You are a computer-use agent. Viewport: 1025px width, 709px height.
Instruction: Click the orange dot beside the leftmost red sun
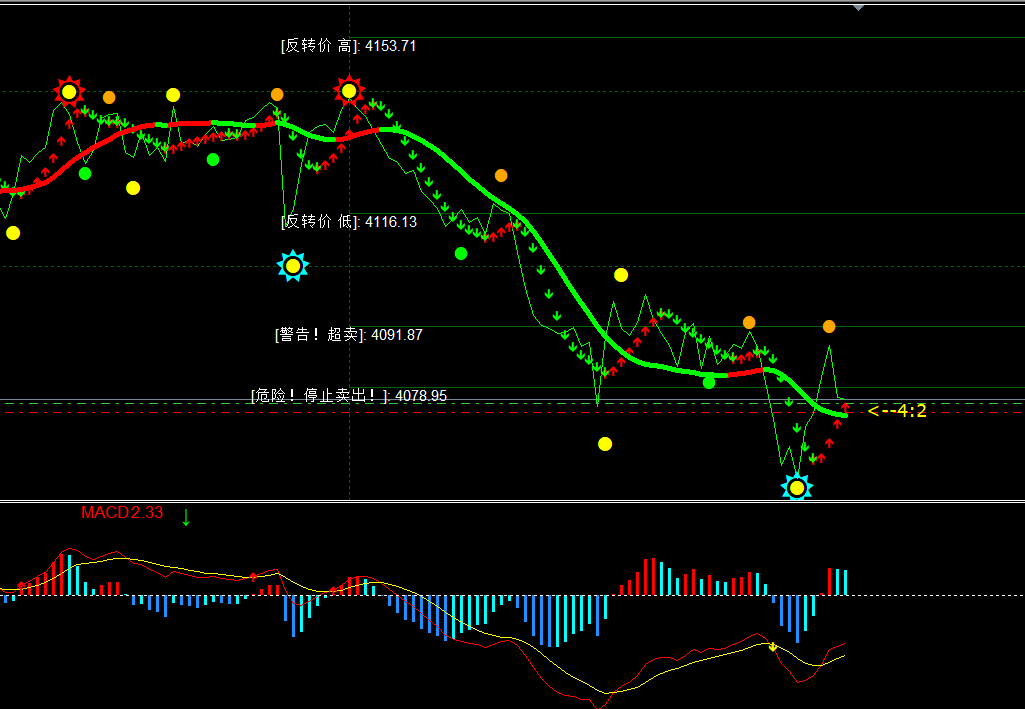[109, 97]
